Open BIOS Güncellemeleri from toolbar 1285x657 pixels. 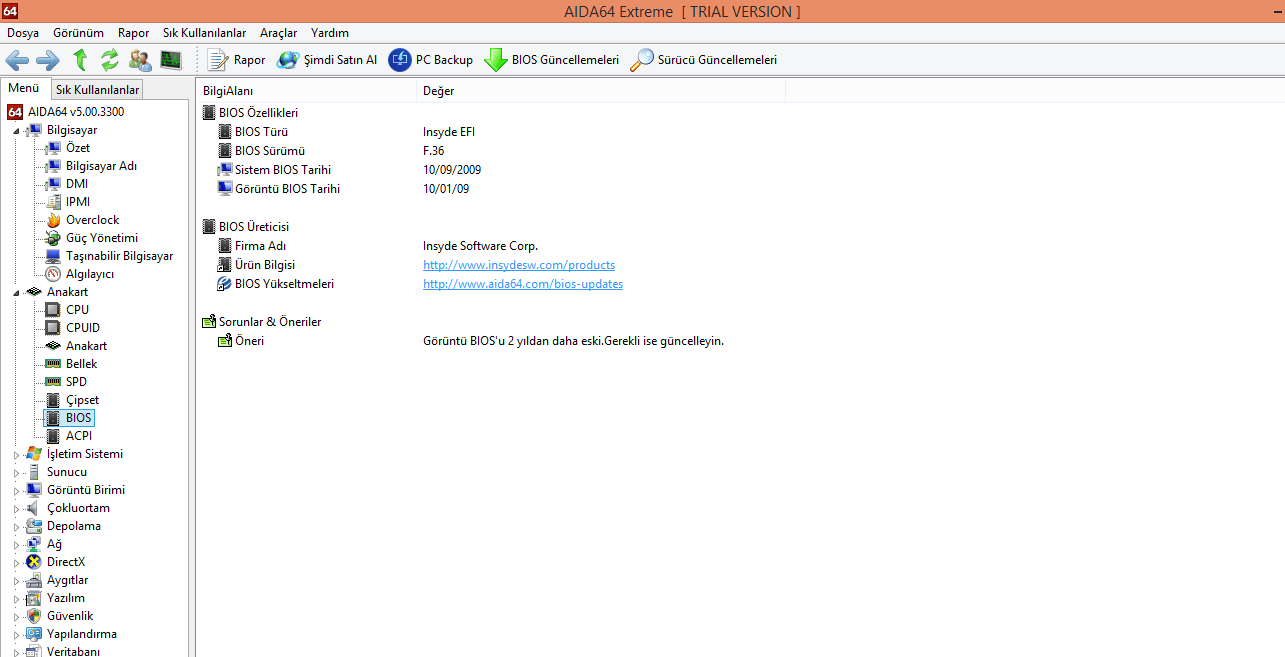pos(552,60)
